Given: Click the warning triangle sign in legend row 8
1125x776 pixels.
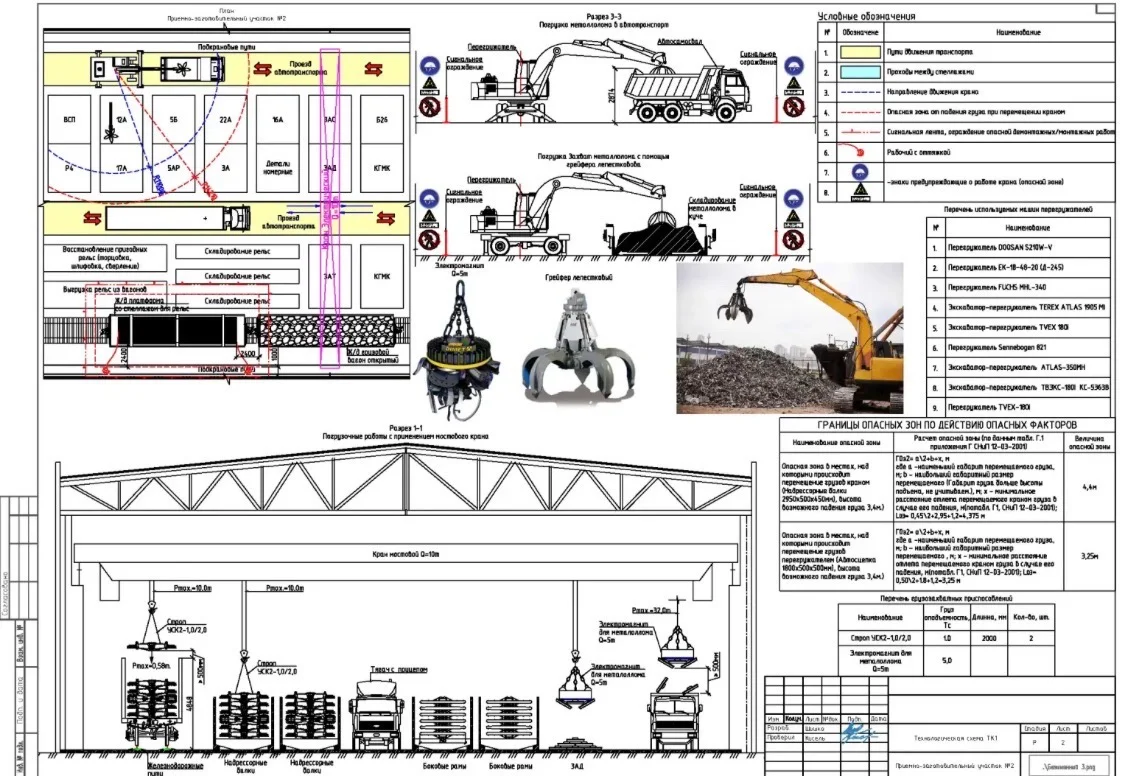Looking at the screenshot, I should click(x=860, y=192).
